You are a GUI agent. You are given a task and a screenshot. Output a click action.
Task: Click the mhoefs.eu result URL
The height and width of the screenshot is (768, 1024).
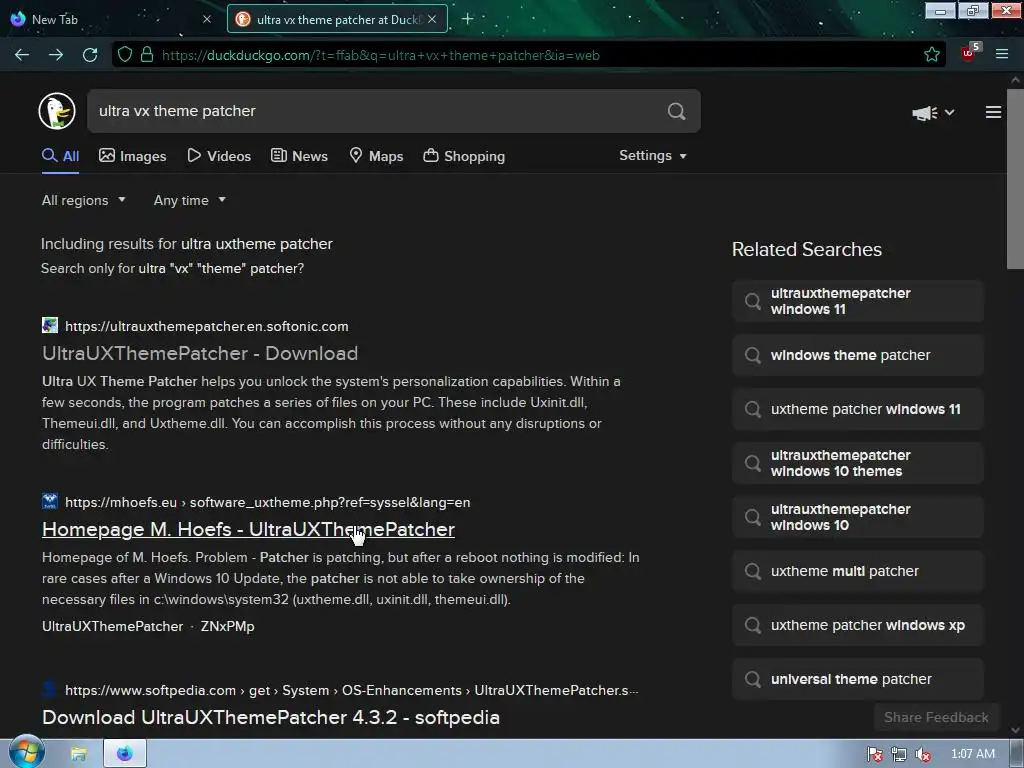pyautogui.click(x=267, y=502)
